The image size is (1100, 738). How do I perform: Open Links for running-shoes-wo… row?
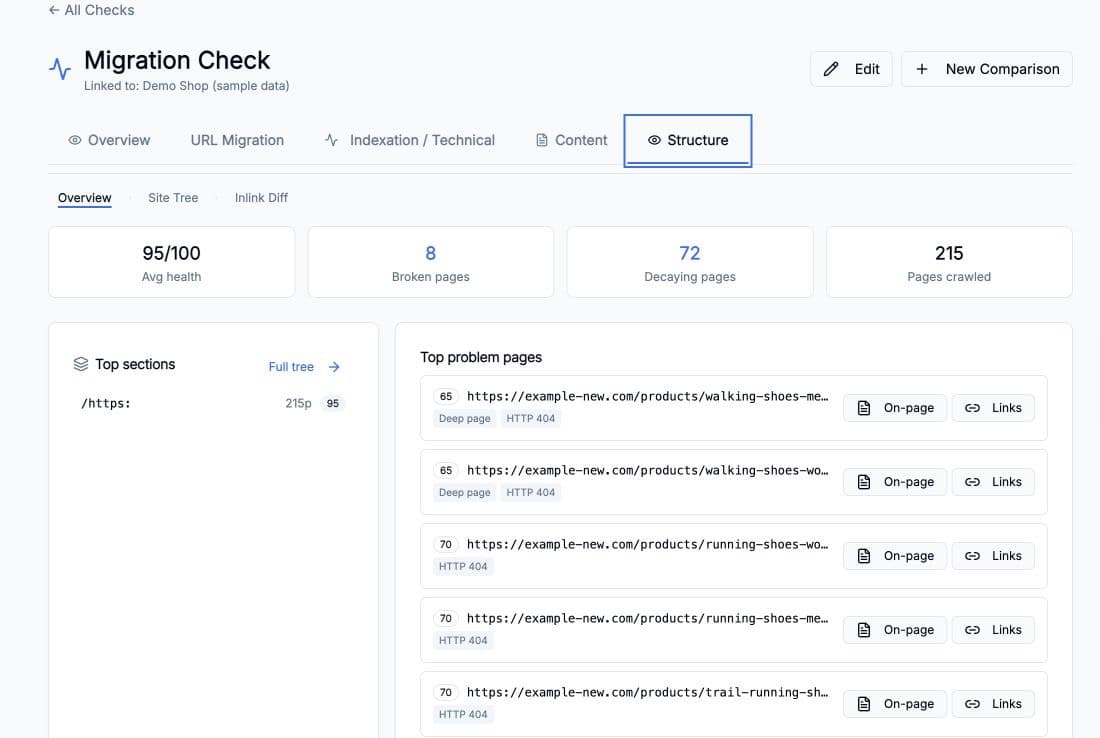[993, 556]
